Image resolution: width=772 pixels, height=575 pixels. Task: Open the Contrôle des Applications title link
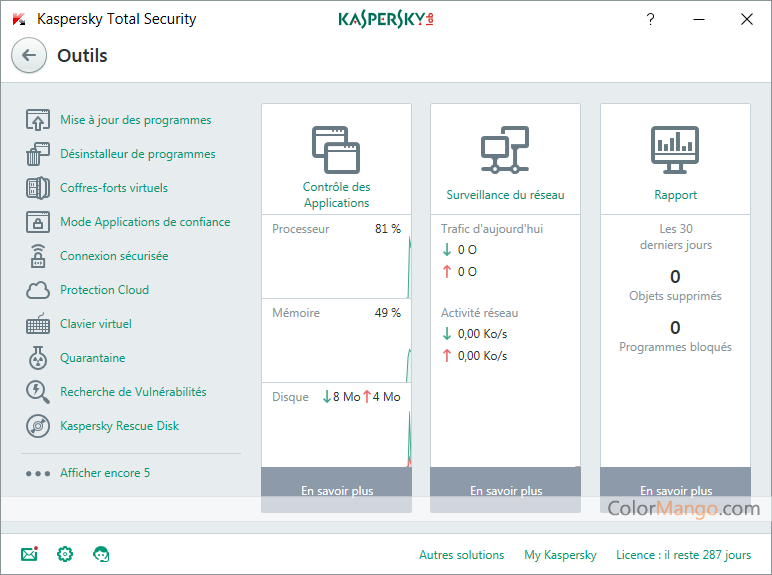(336, 194)
